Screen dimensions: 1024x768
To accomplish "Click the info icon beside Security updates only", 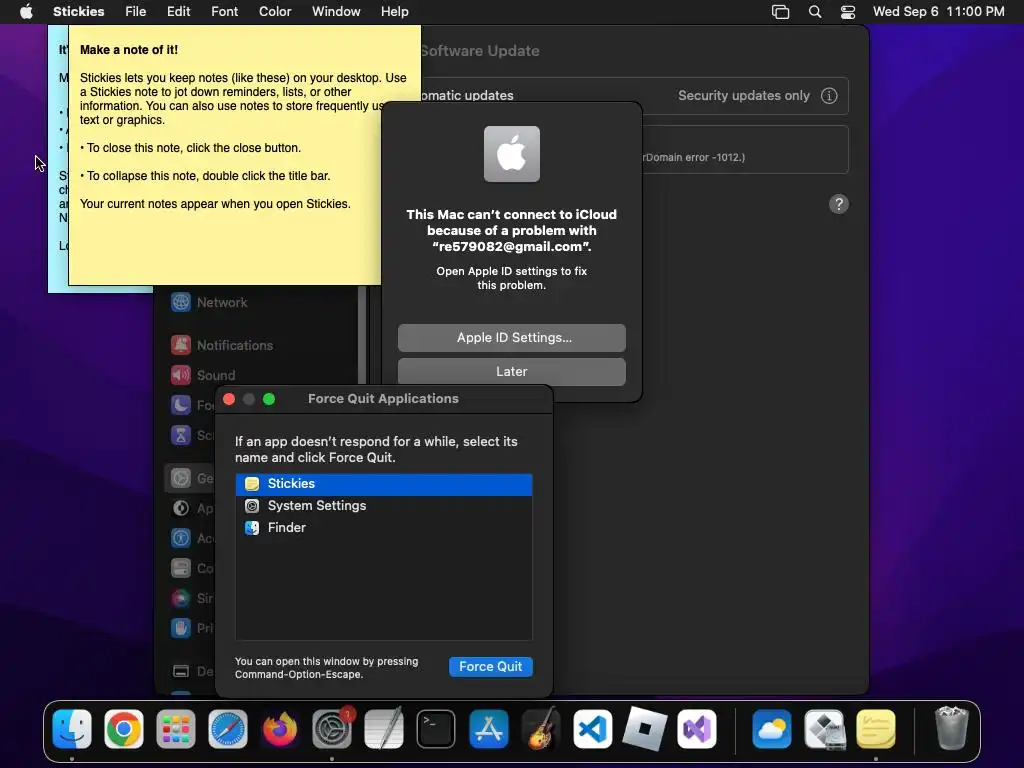I will 829,95.
